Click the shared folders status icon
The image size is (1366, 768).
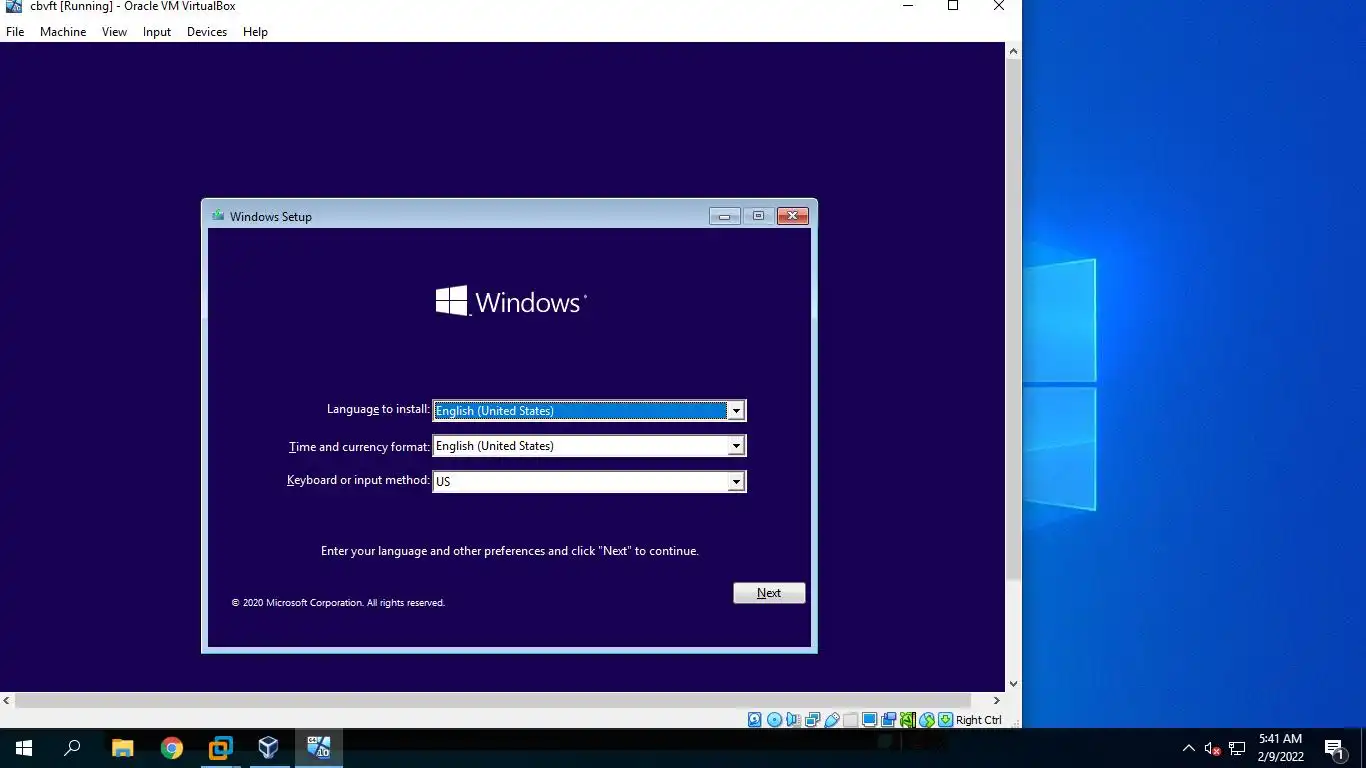coord(850,720)
